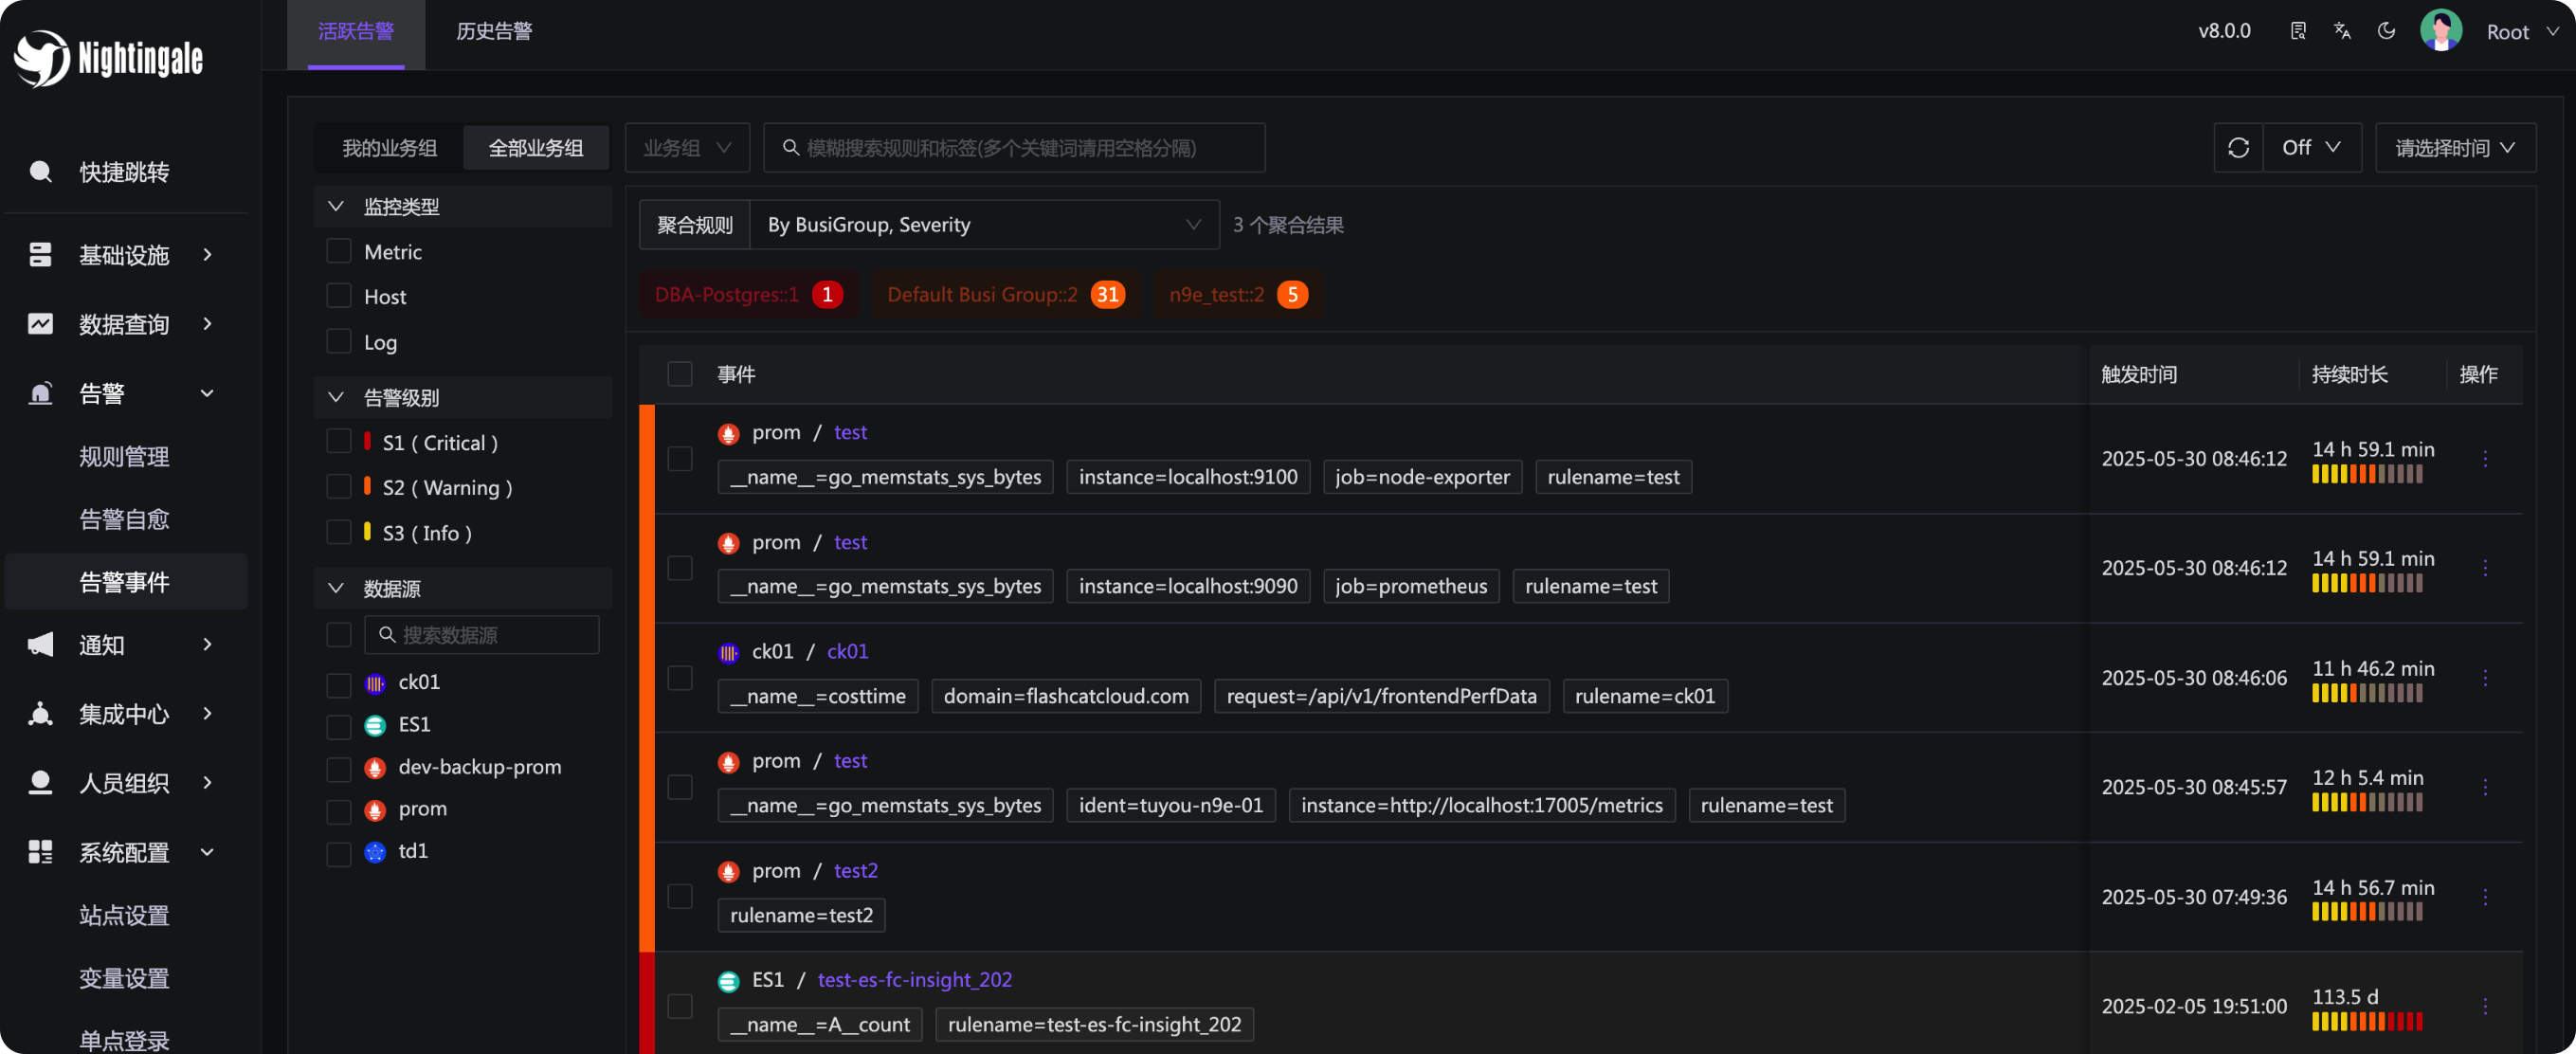Switch to the 历史告警 tab
Image resolution: width=2576 pixels, height=1054 pixels.
494,32
